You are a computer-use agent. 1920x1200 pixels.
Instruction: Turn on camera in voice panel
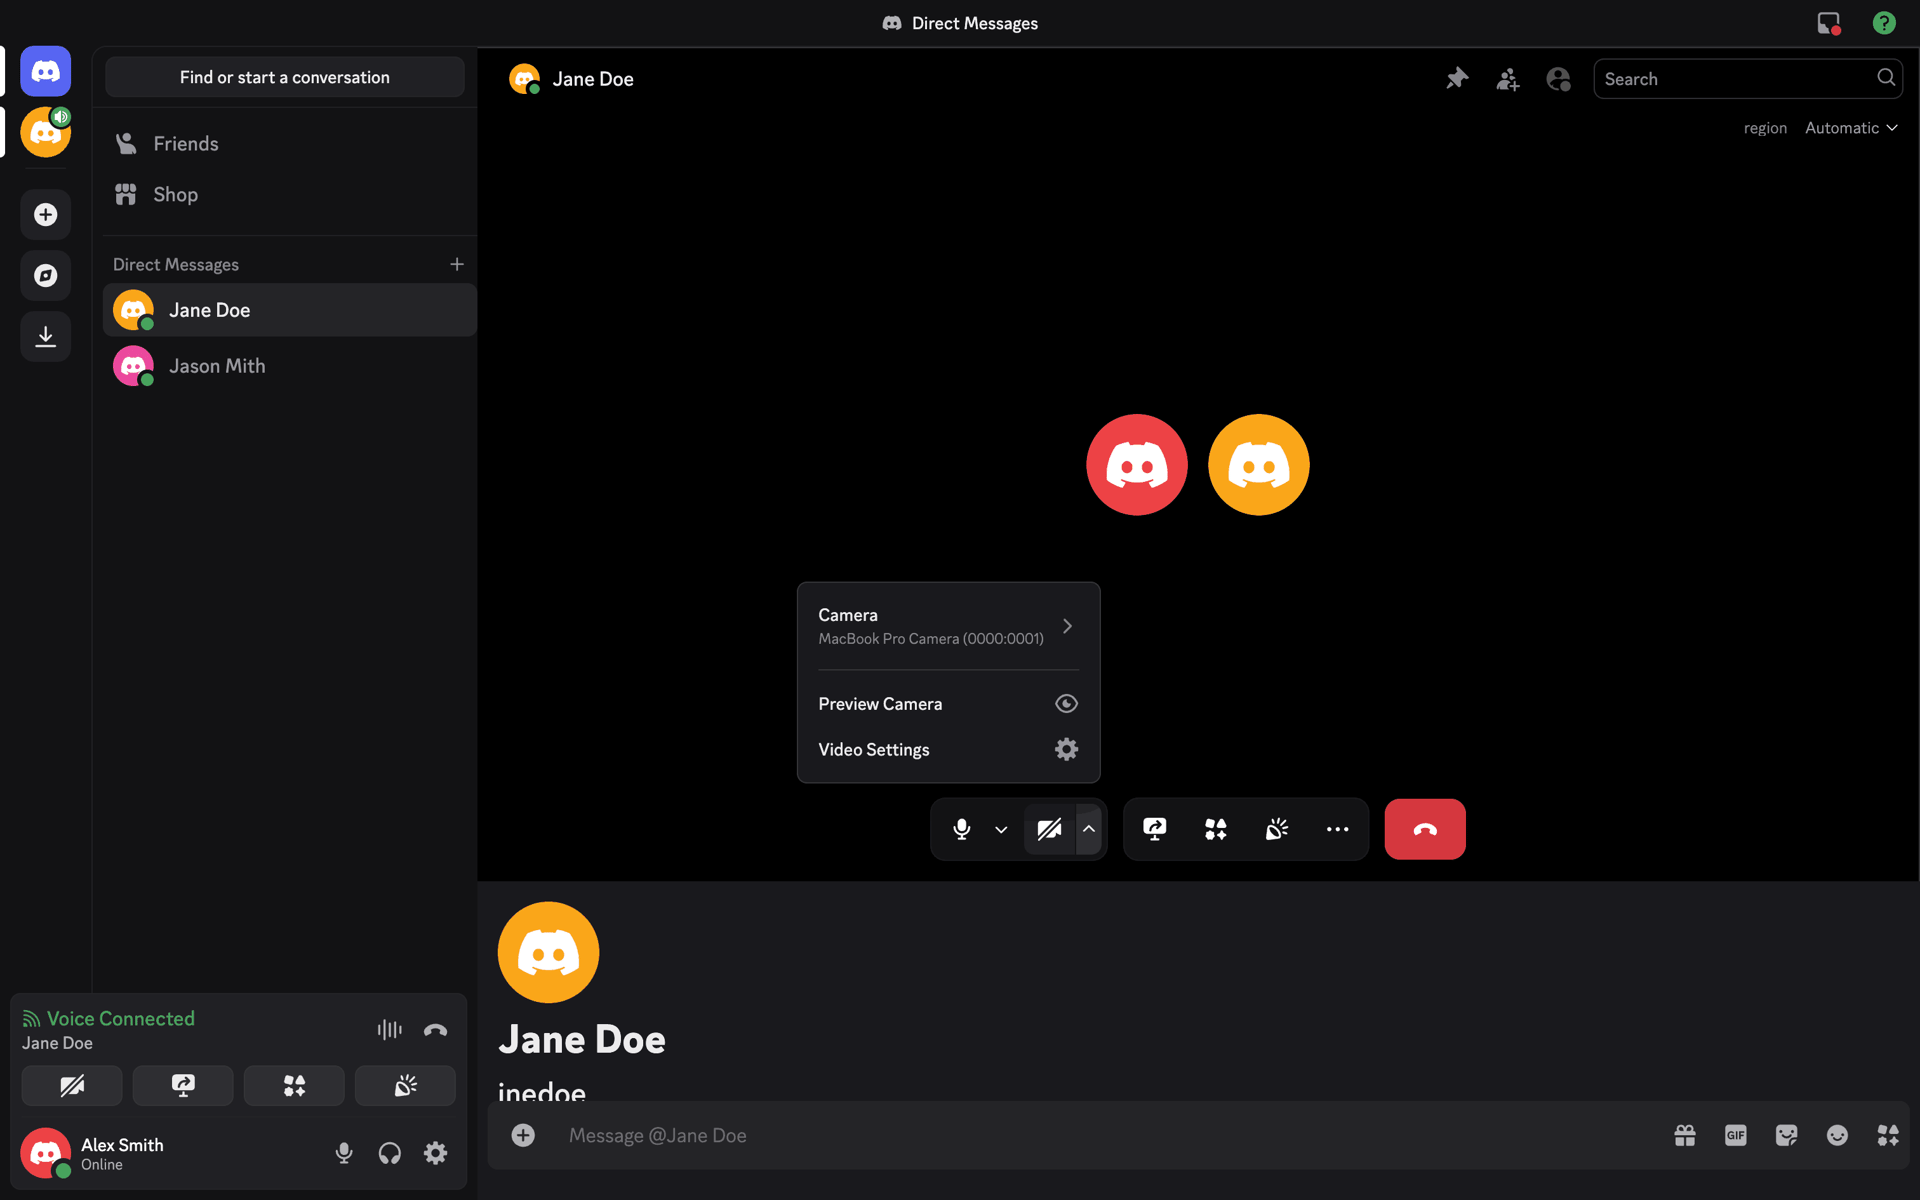tap(72, 1086)
